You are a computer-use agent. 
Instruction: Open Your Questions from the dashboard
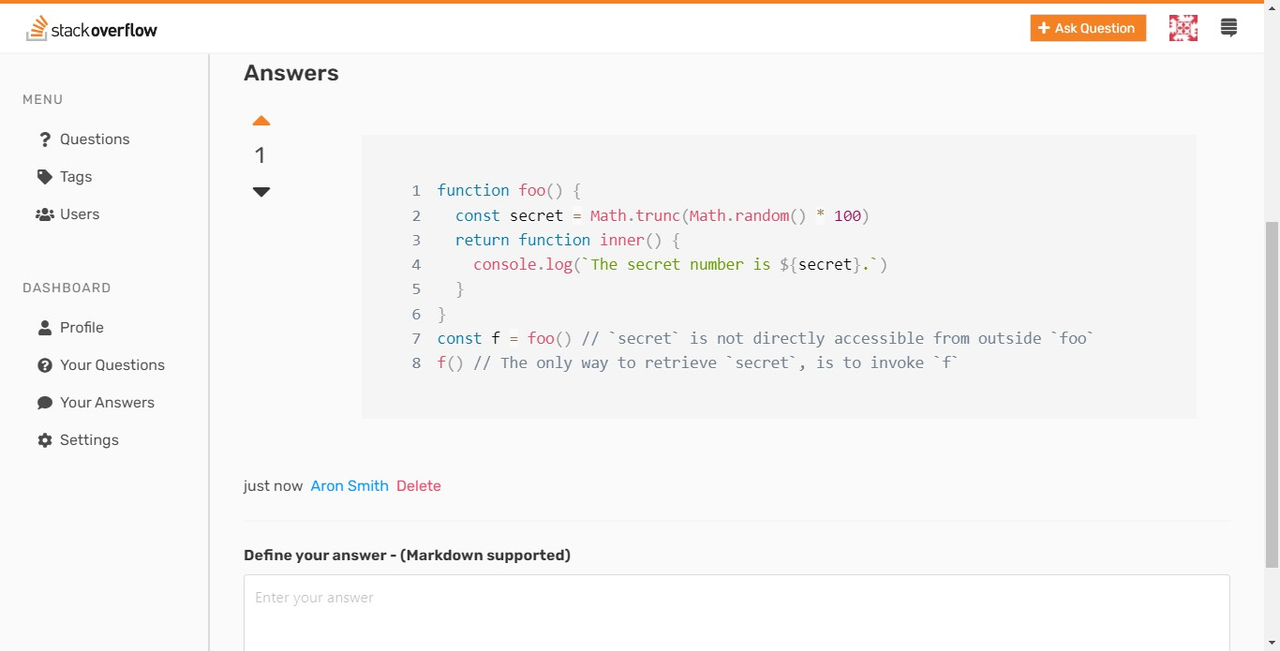pos(112,365)
